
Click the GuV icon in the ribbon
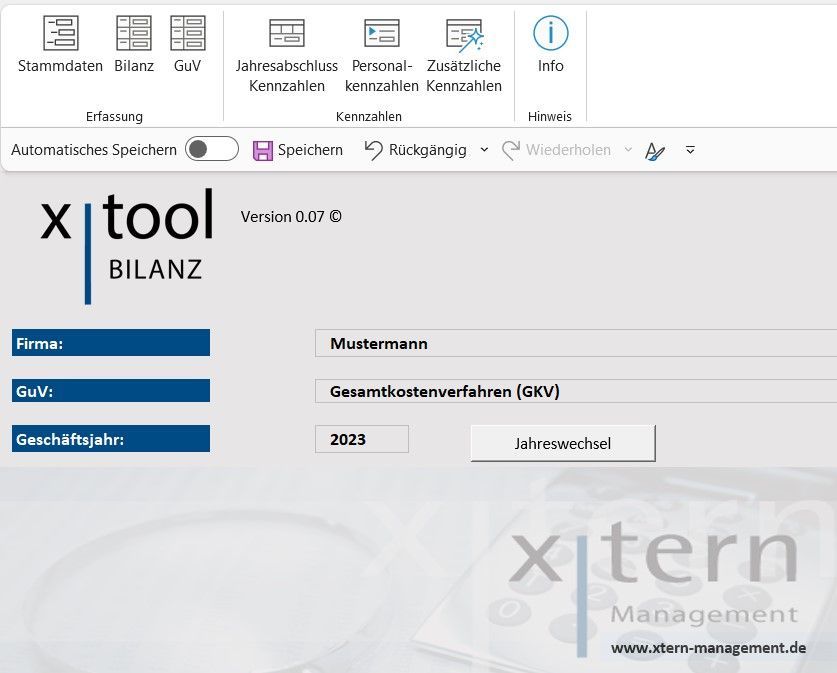click(x=187, y=45)
